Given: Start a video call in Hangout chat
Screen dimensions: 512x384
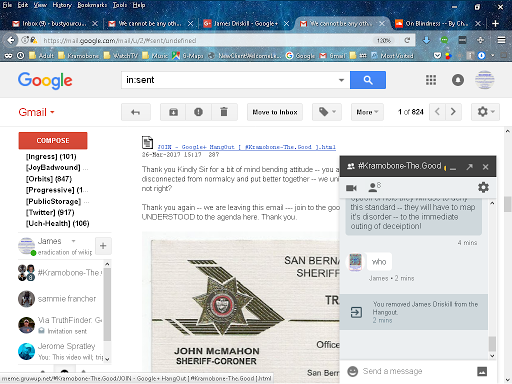Looking at the screenshot, I should [351, 188].
